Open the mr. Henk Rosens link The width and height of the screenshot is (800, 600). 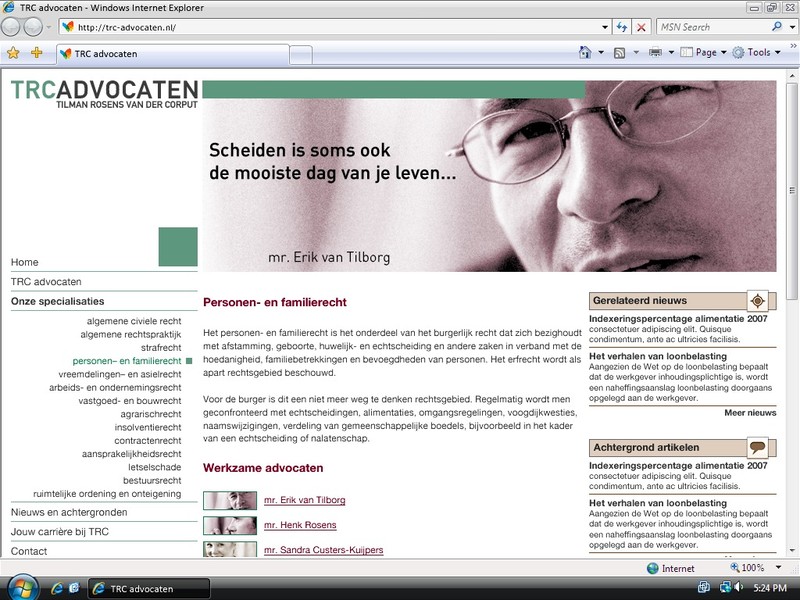click(x=300, y=525)
